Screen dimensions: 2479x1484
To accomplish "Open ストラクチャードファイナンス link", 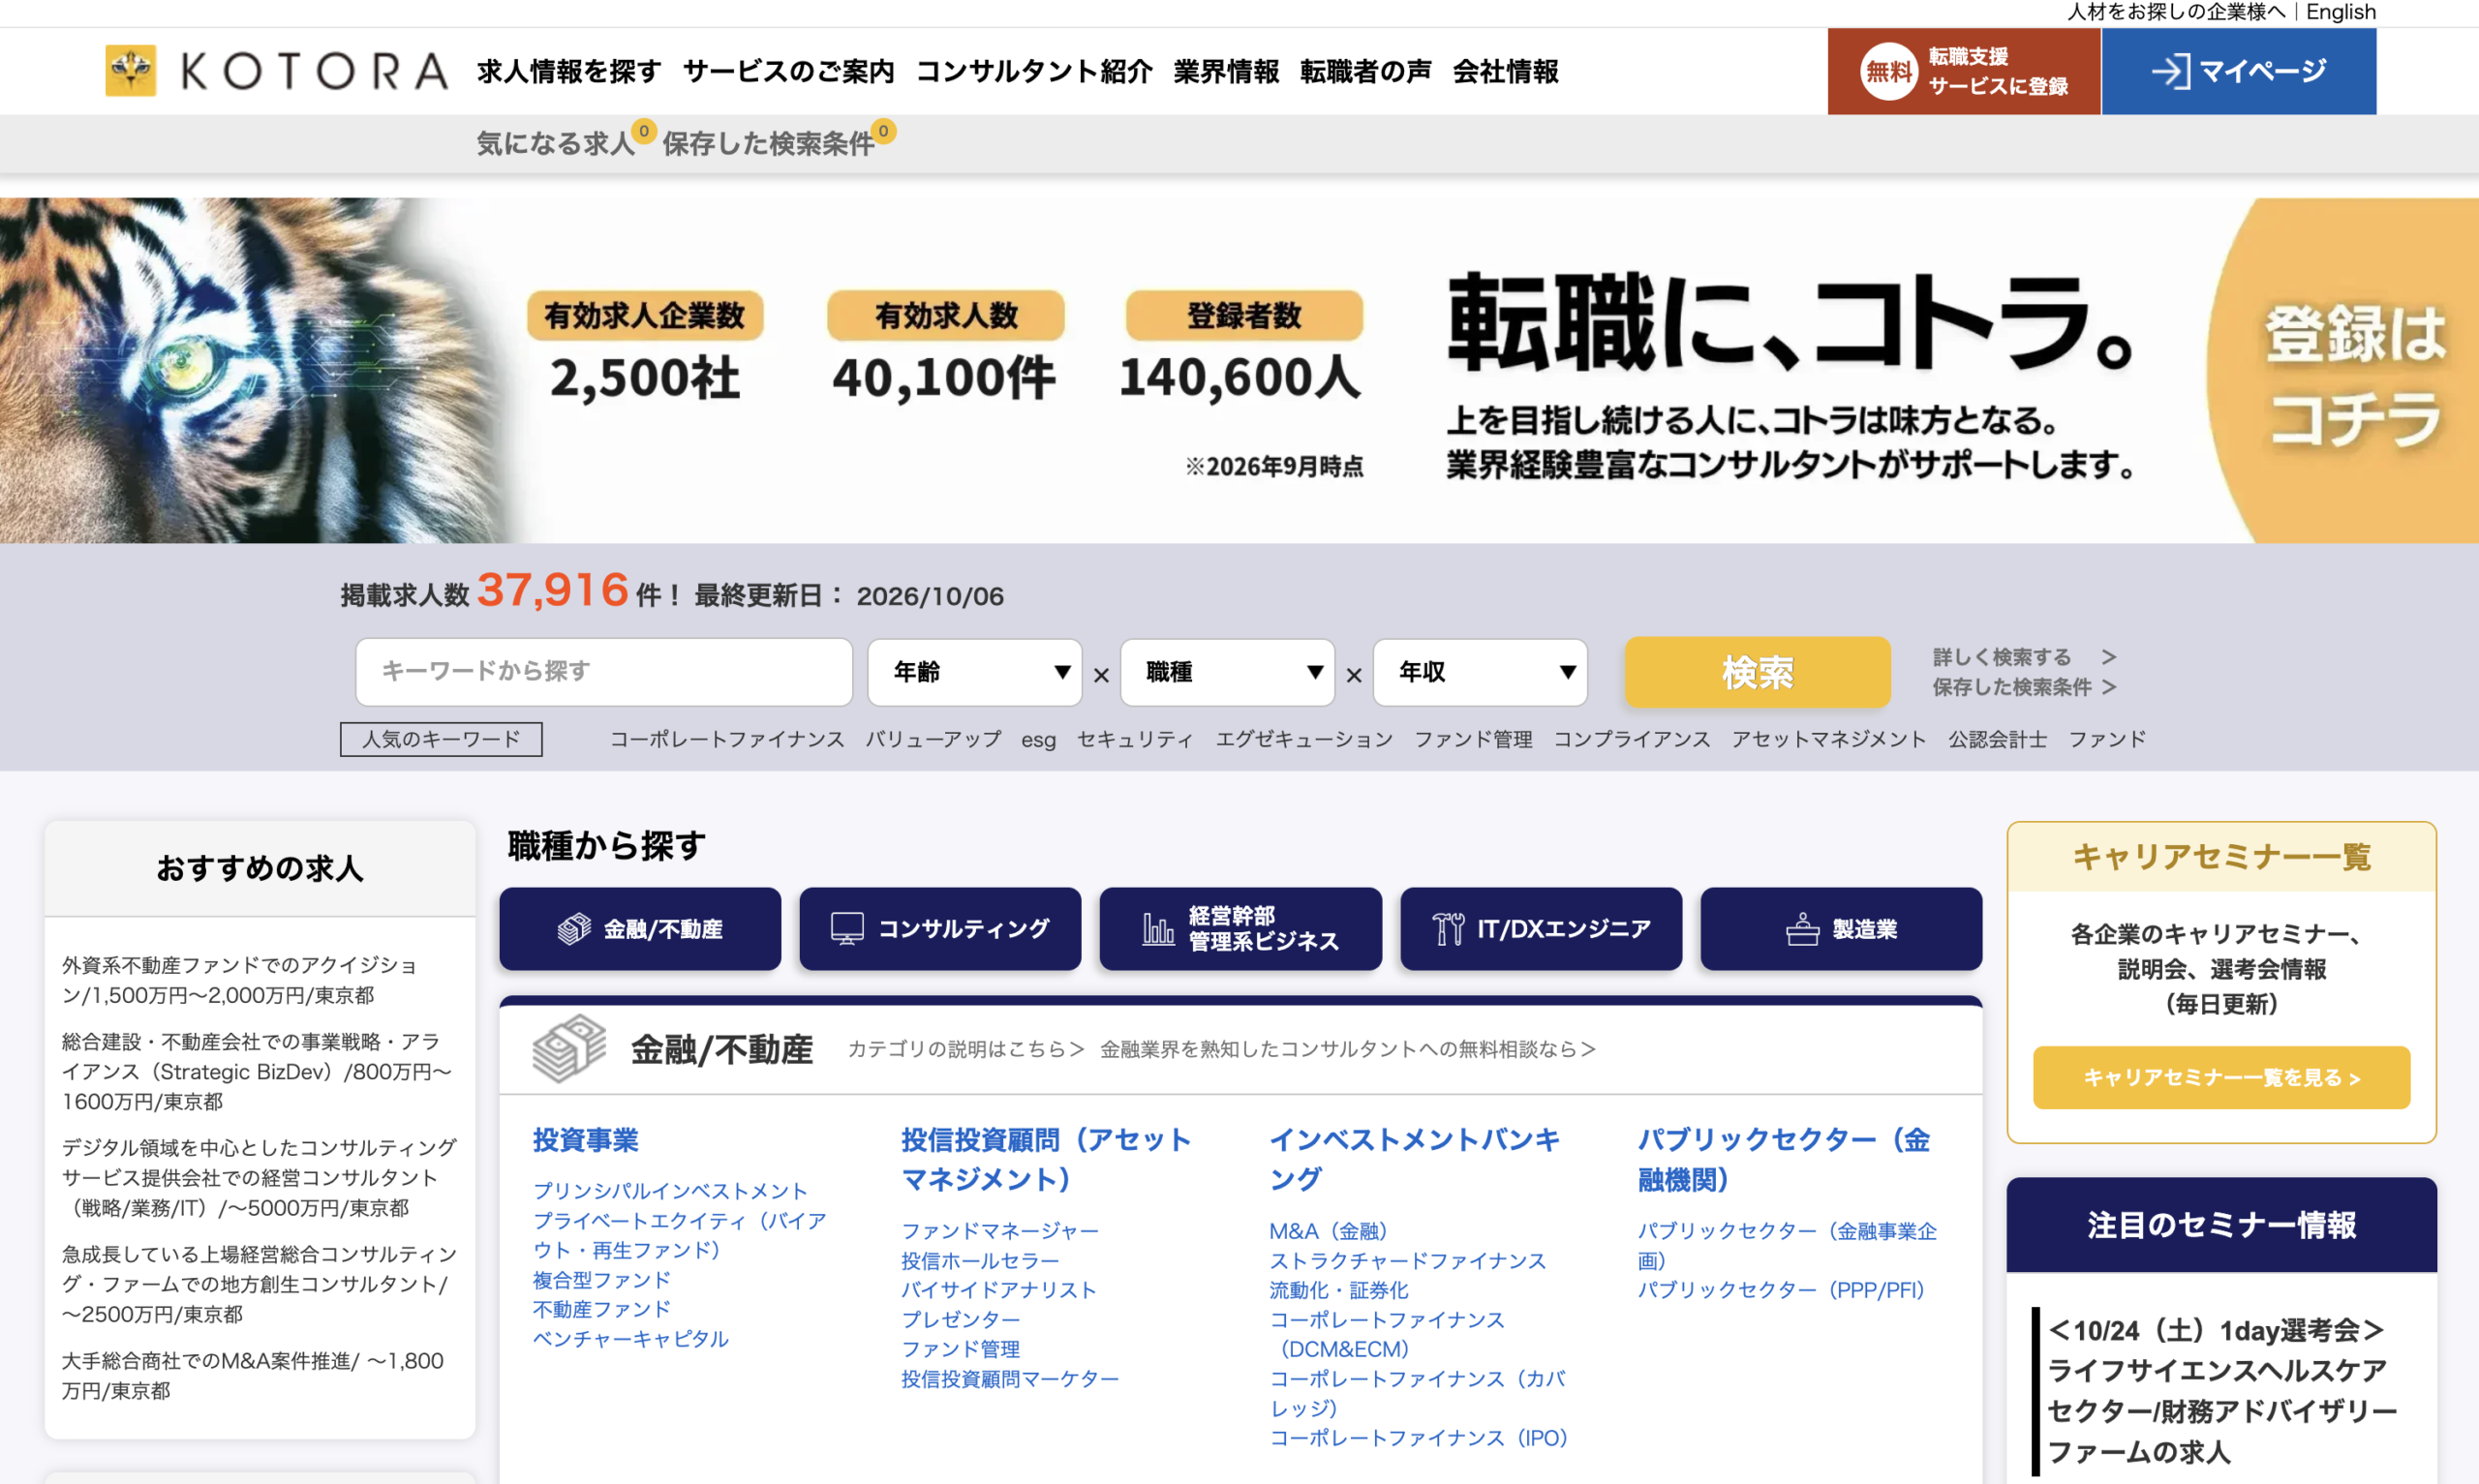I will (1408, 1260).
